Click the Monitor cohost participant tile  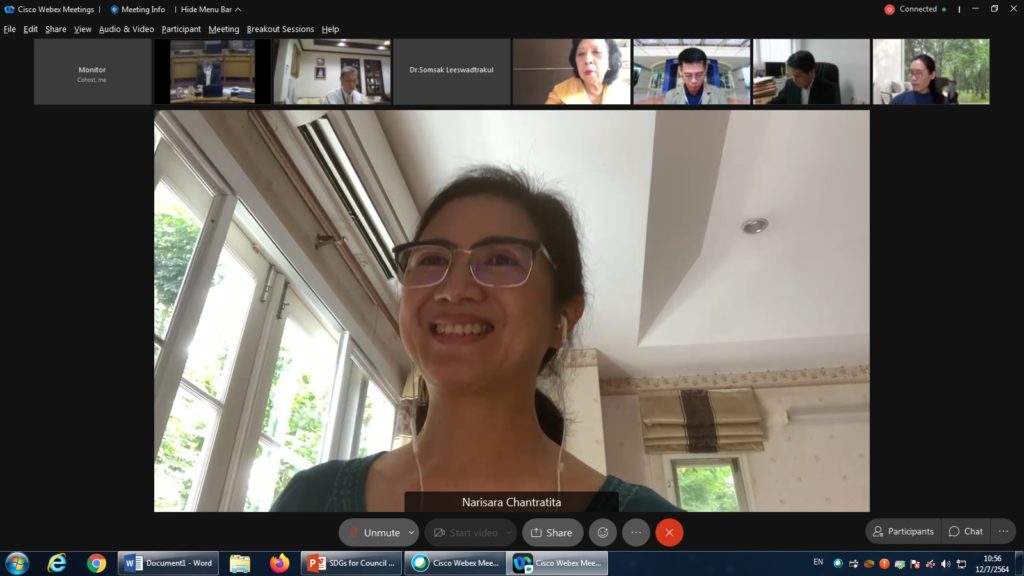[x=92, y=71]
